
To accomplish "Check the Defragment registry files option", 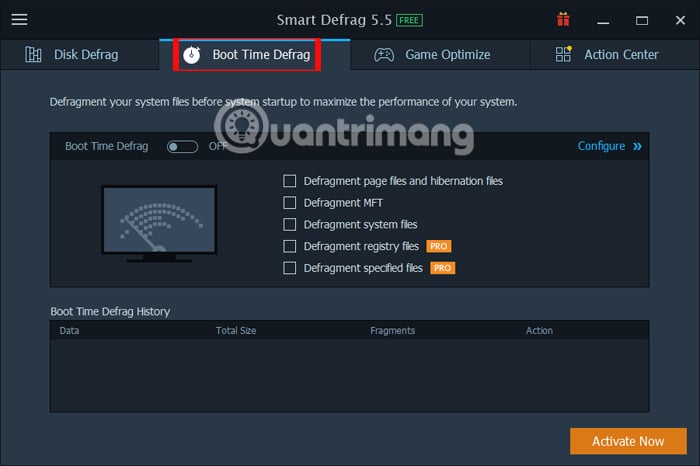I will click(289, 246).
